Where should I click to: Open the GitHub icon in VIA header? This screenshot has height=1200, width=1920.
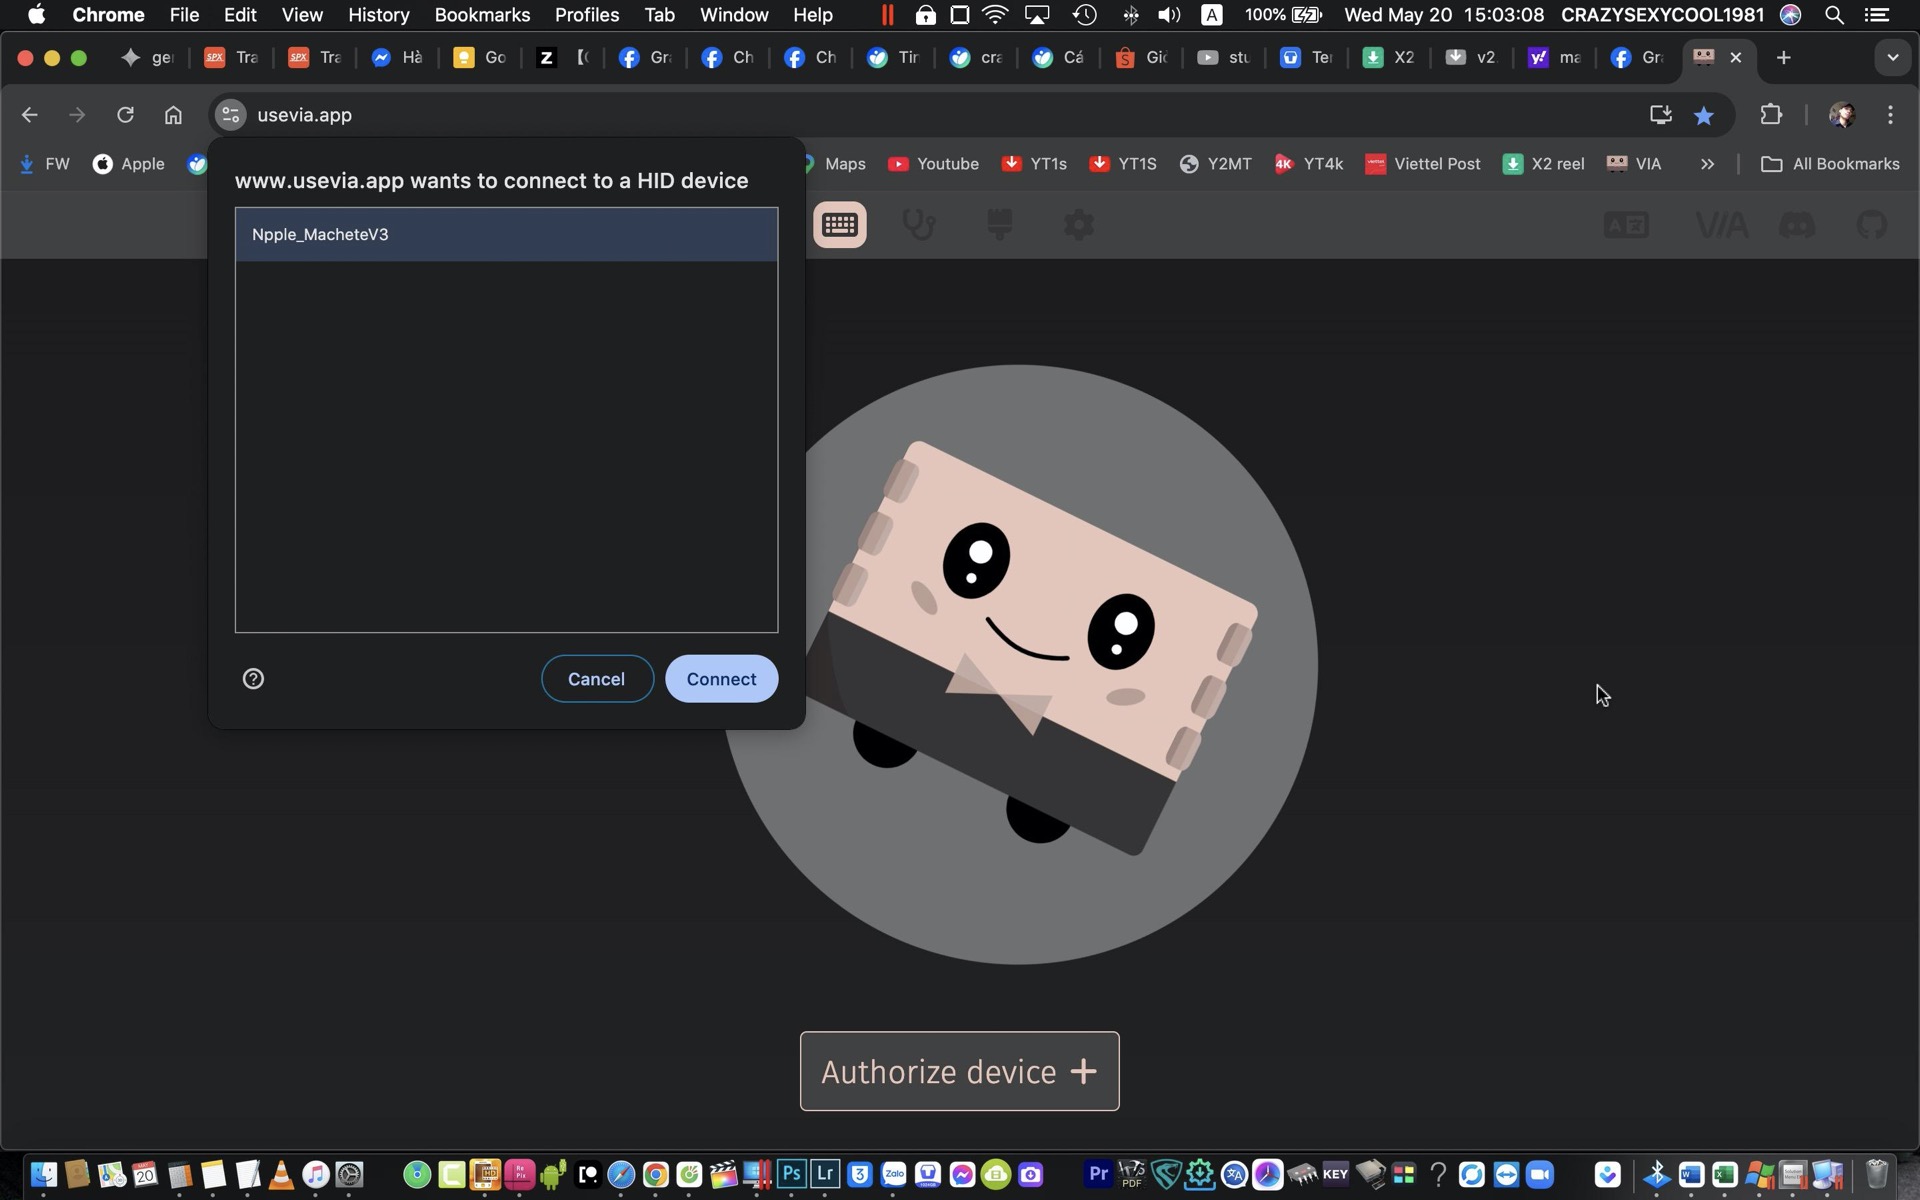tap(1872, 225)
